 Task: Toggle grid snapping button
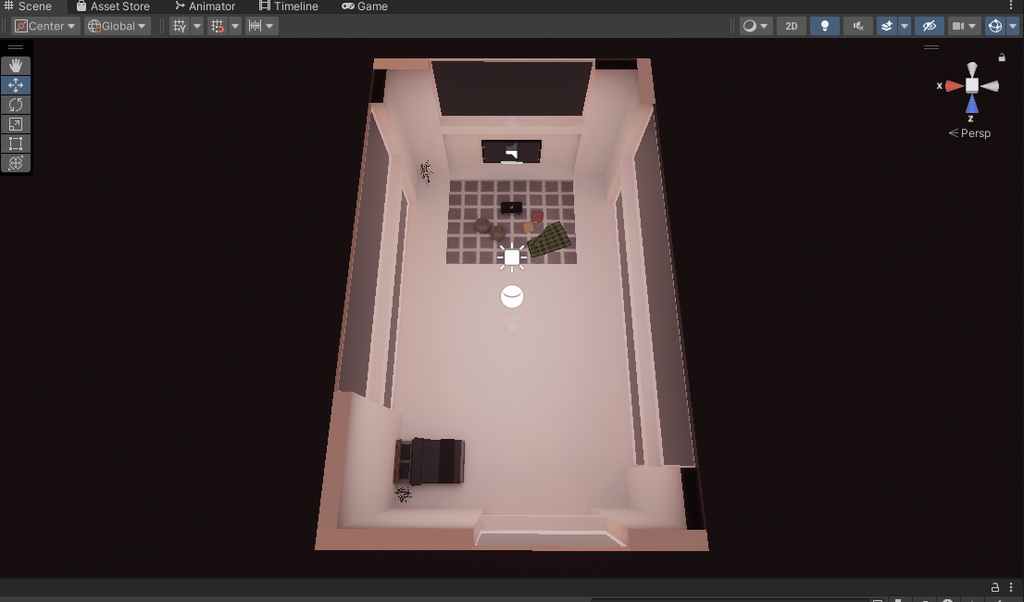(217, 26)
